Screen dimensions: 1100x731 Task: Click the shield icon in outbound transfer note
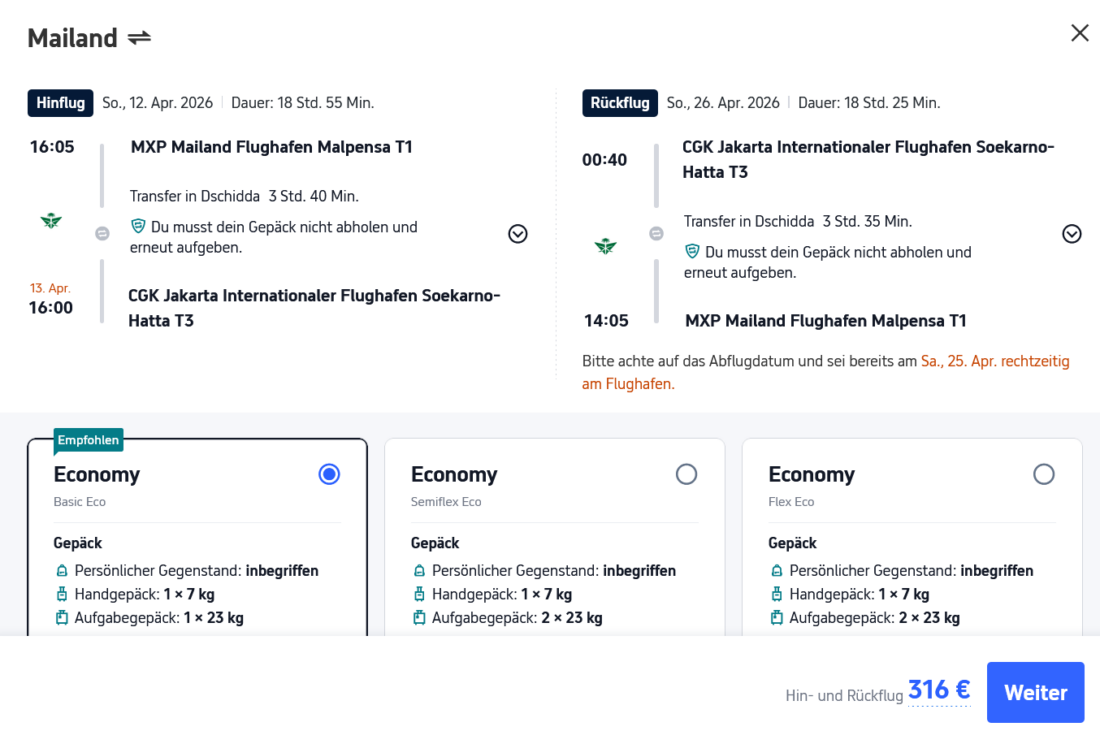[x=138, y=227]
